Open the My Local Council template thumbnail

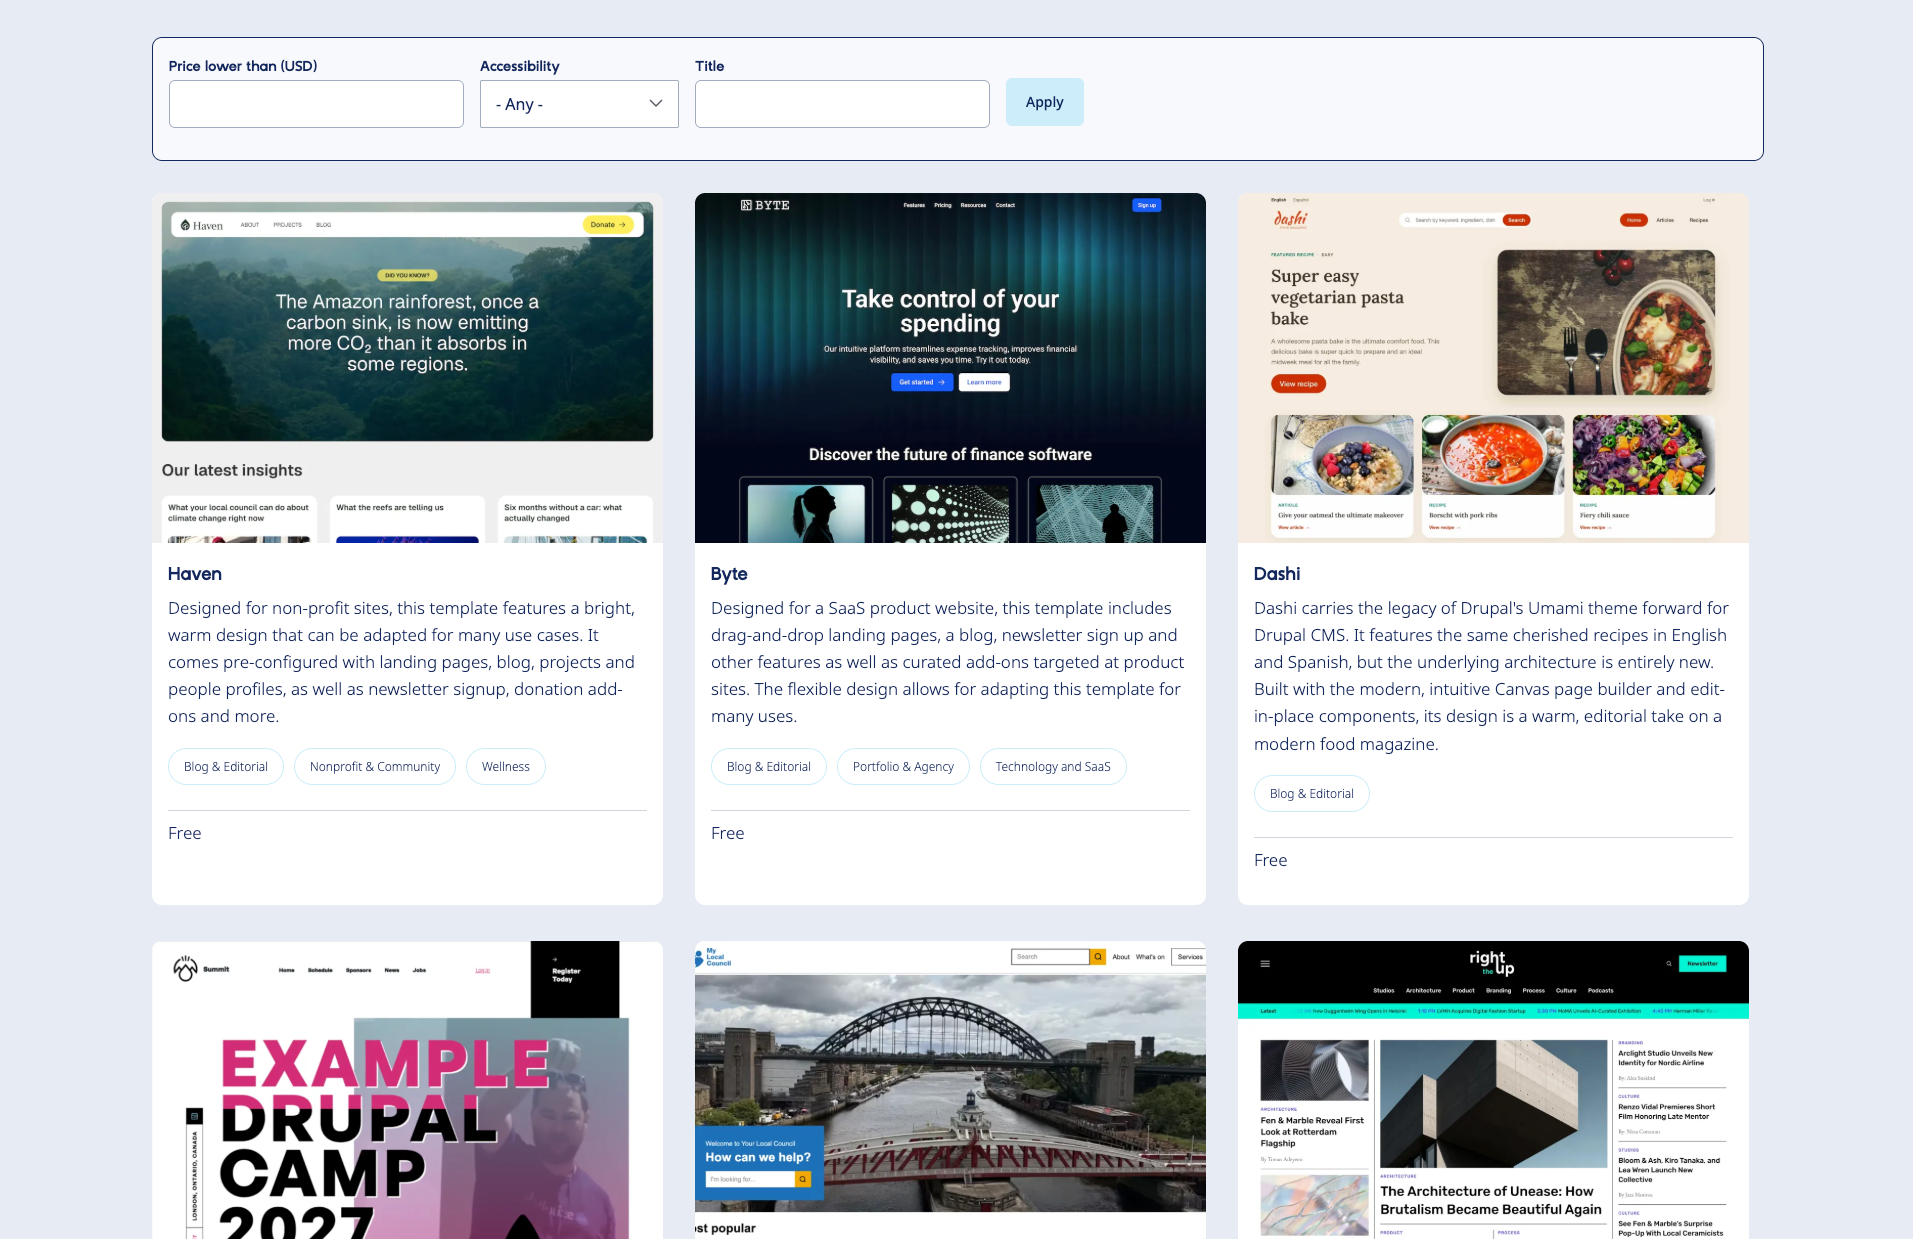[950, 1090]
